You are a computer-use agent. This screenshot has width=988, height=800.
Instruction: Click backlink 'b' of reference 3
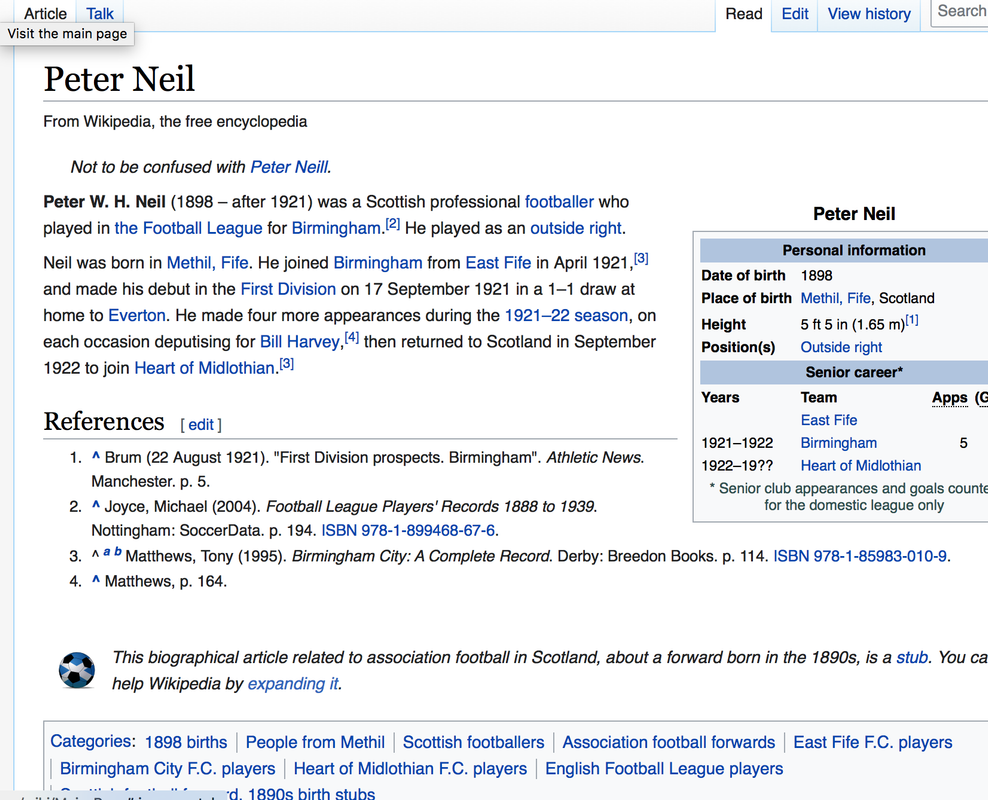coord(118,552)
